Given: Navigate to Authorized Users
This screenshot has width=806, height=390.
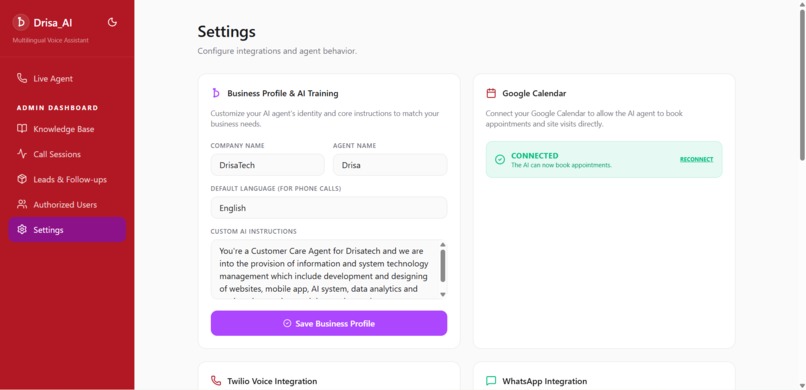Looking at the screenshot, I should click(67, 205).
